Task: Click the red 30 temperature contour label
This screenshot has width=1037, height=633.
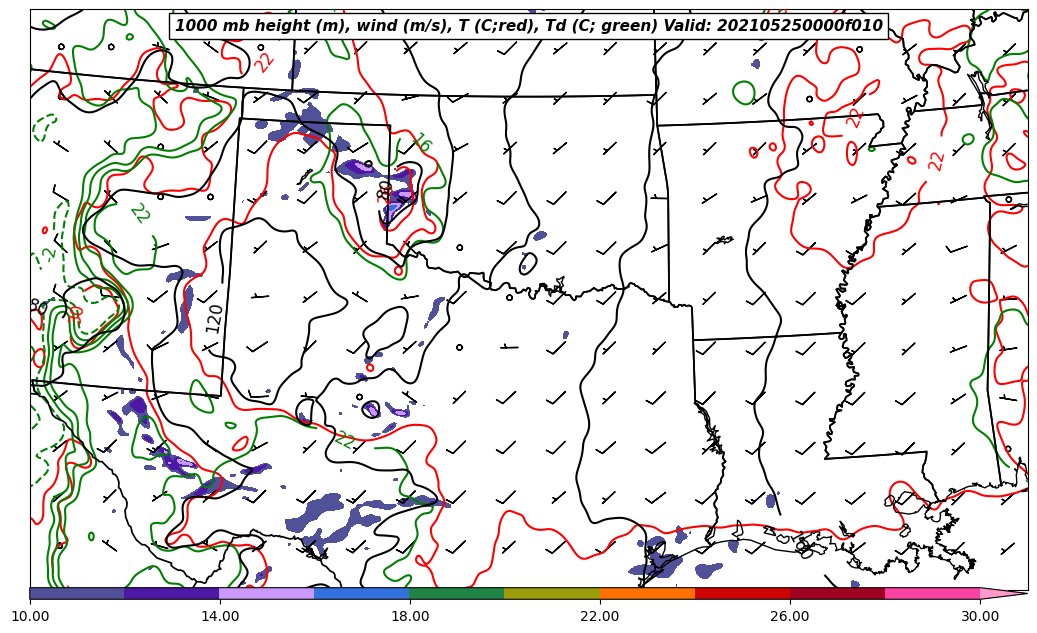Action: point(75,314)
